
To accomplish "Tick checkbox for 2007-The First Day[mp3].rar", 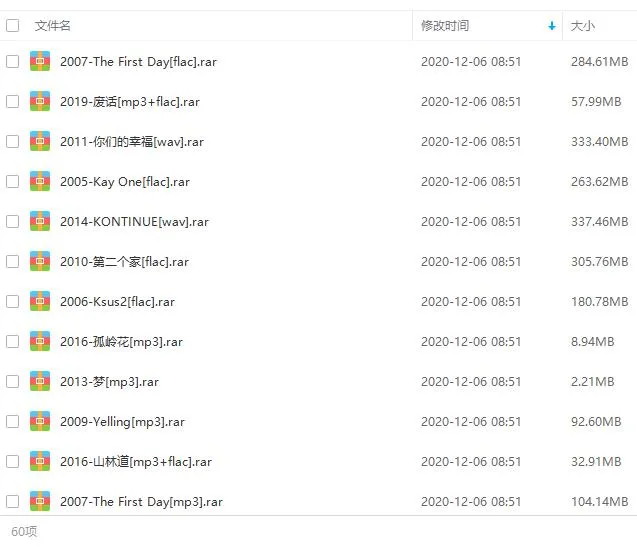I will pyautogui.click(x=13, y=501).
